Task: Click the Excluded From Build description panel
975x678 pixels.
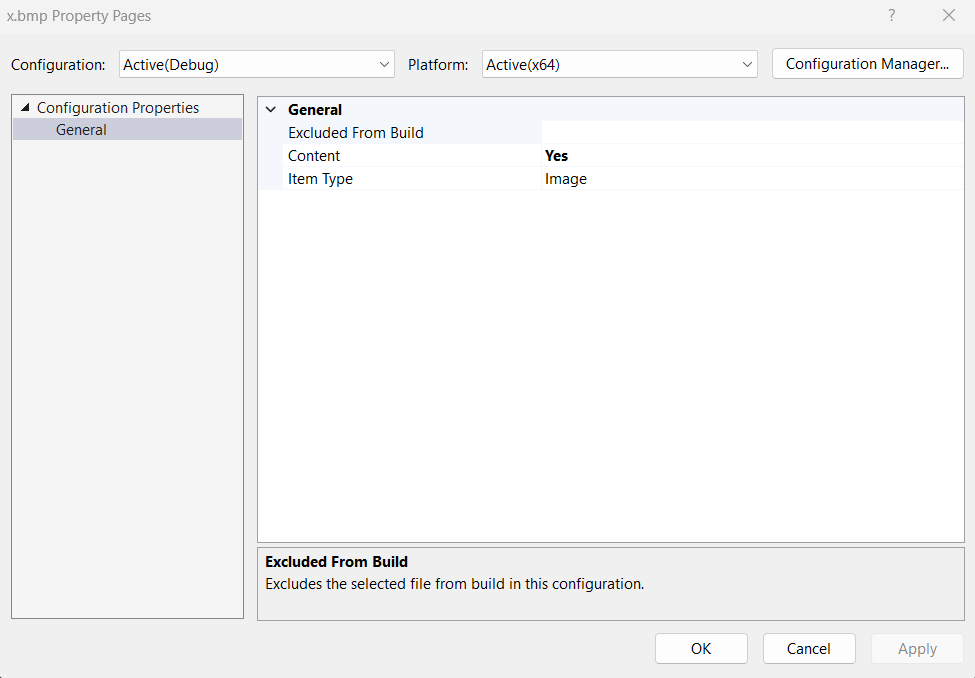Action: [610, 583]
